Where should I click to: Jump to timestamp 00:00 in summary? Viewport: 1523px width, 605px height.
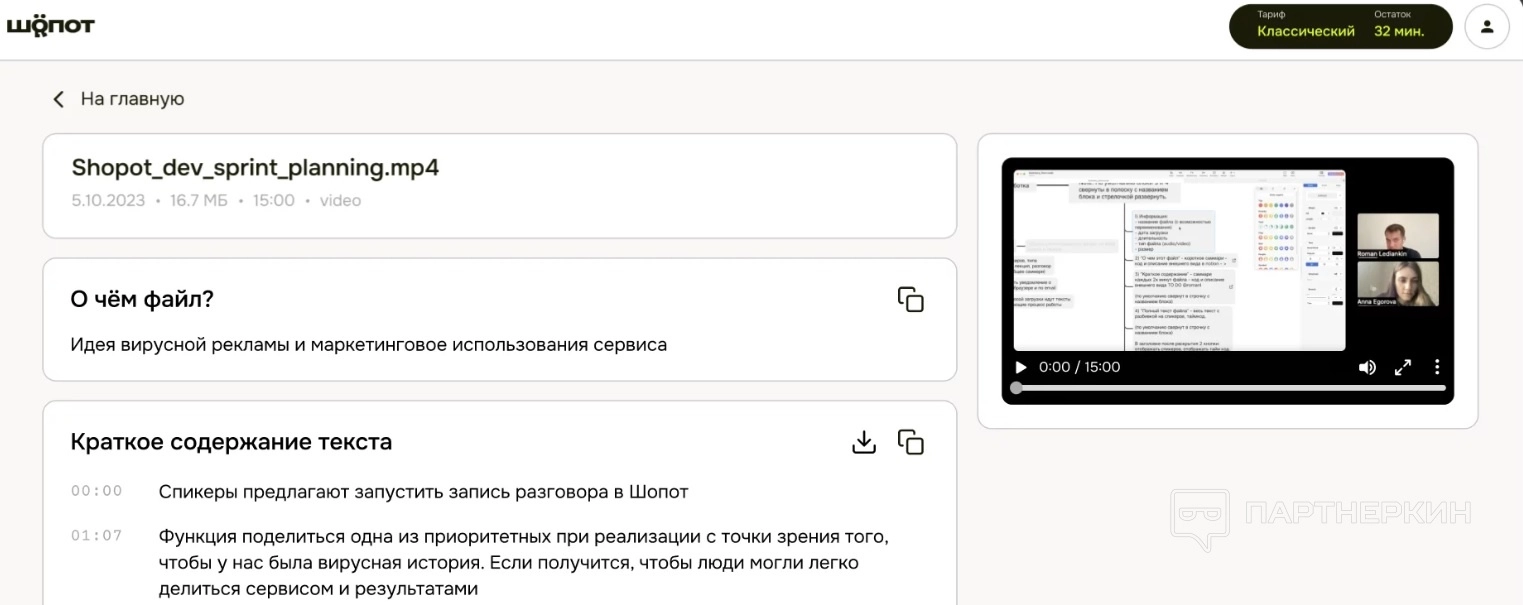(x=97, y=491)
